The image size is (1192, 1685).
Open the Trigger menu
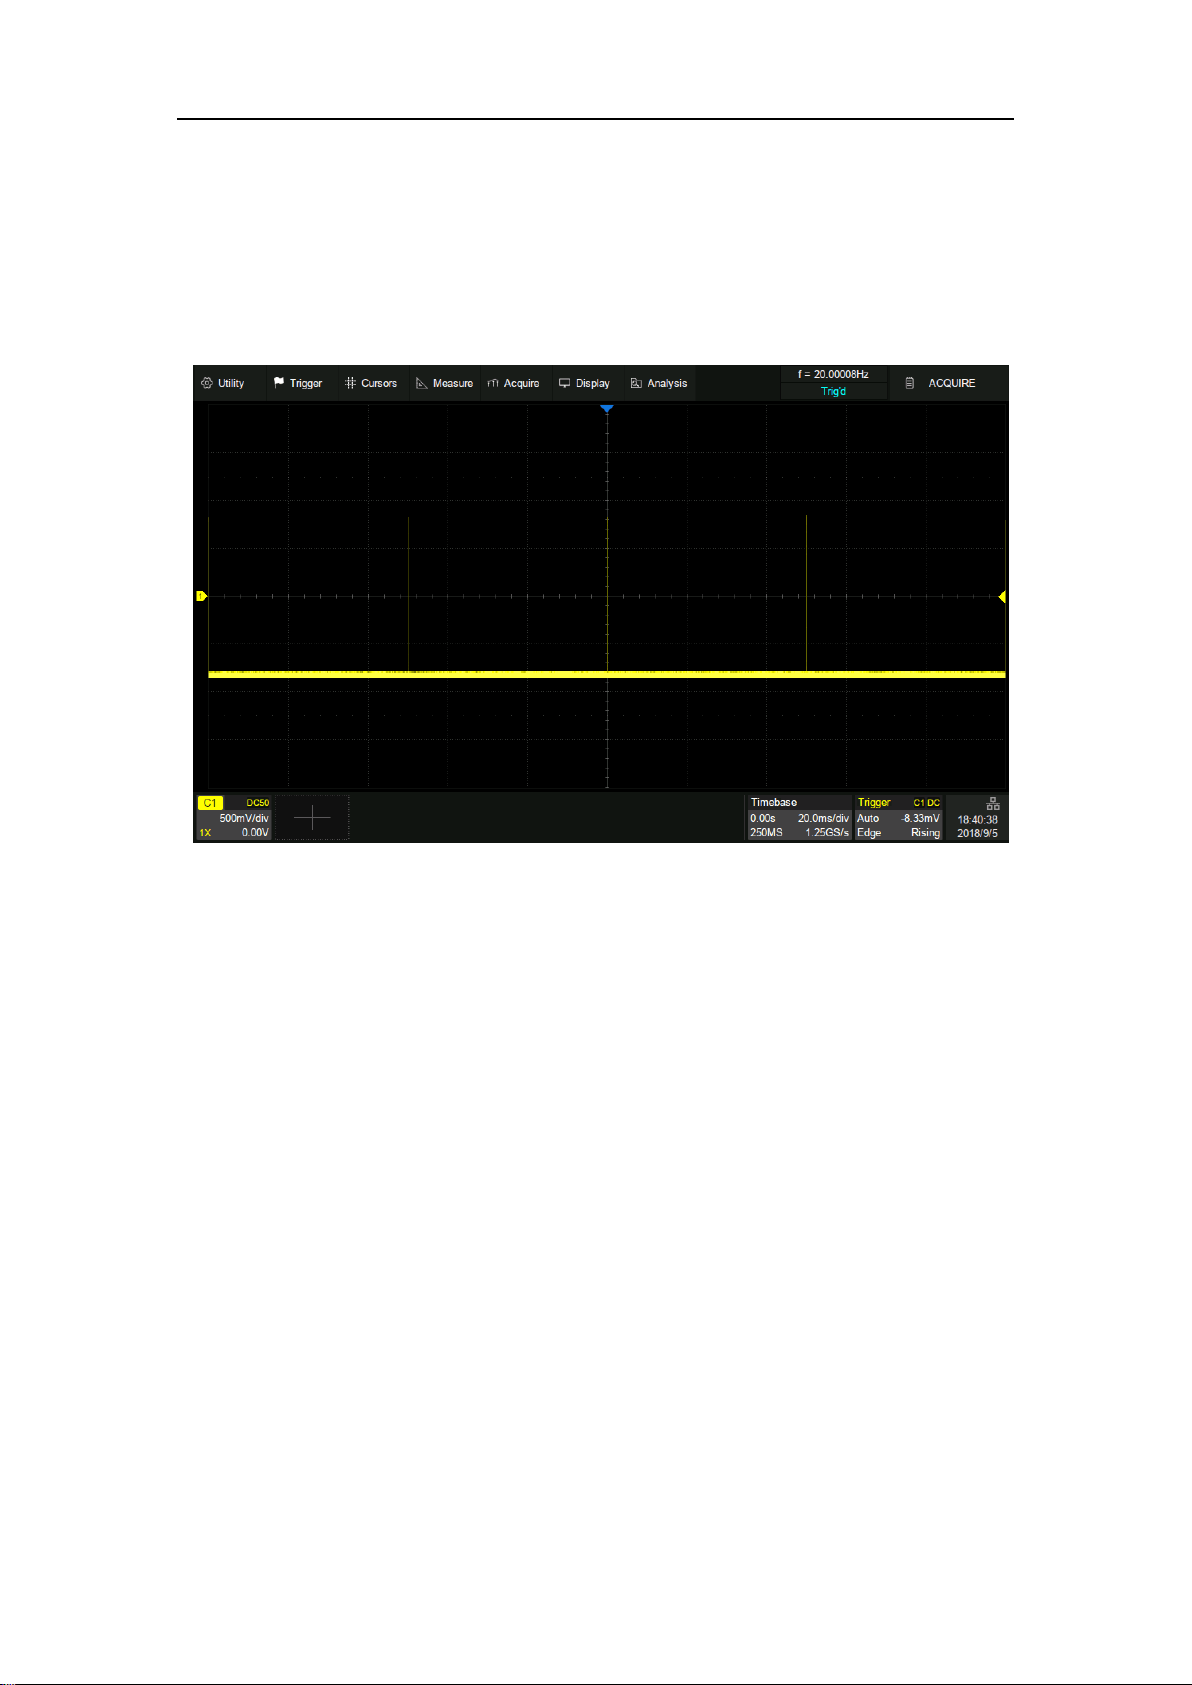tap(298, 383)
